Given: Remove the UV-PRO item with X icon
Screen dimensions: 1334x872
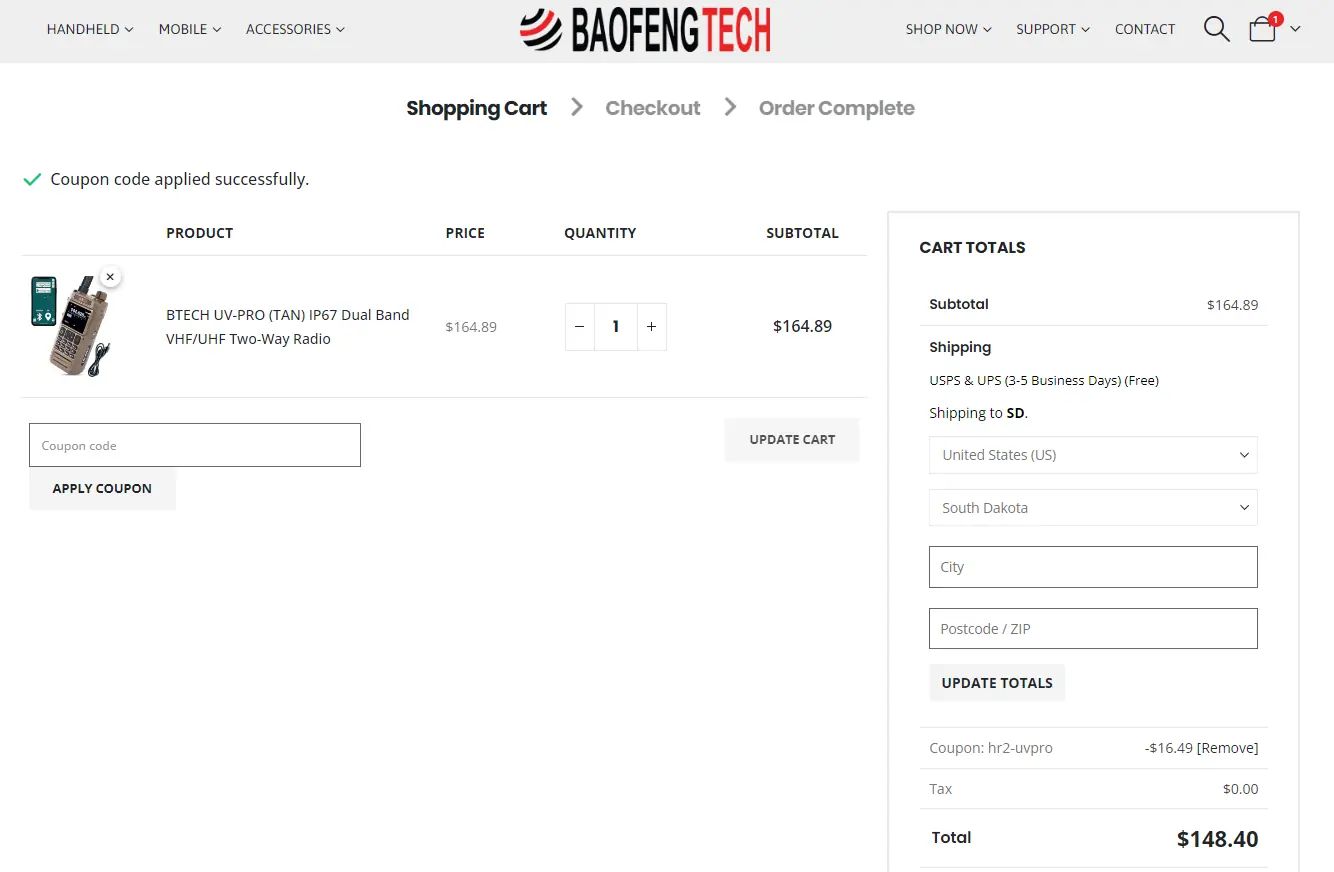Looking at the screenshot, I should (x=110, y=277).
